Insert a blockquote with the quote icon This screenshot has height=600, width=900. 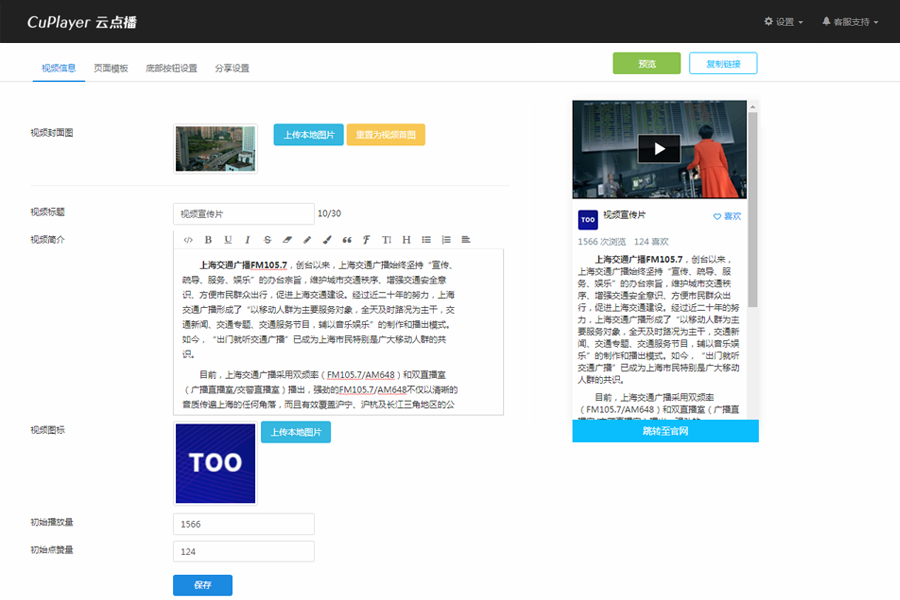[x=347, y=240]
